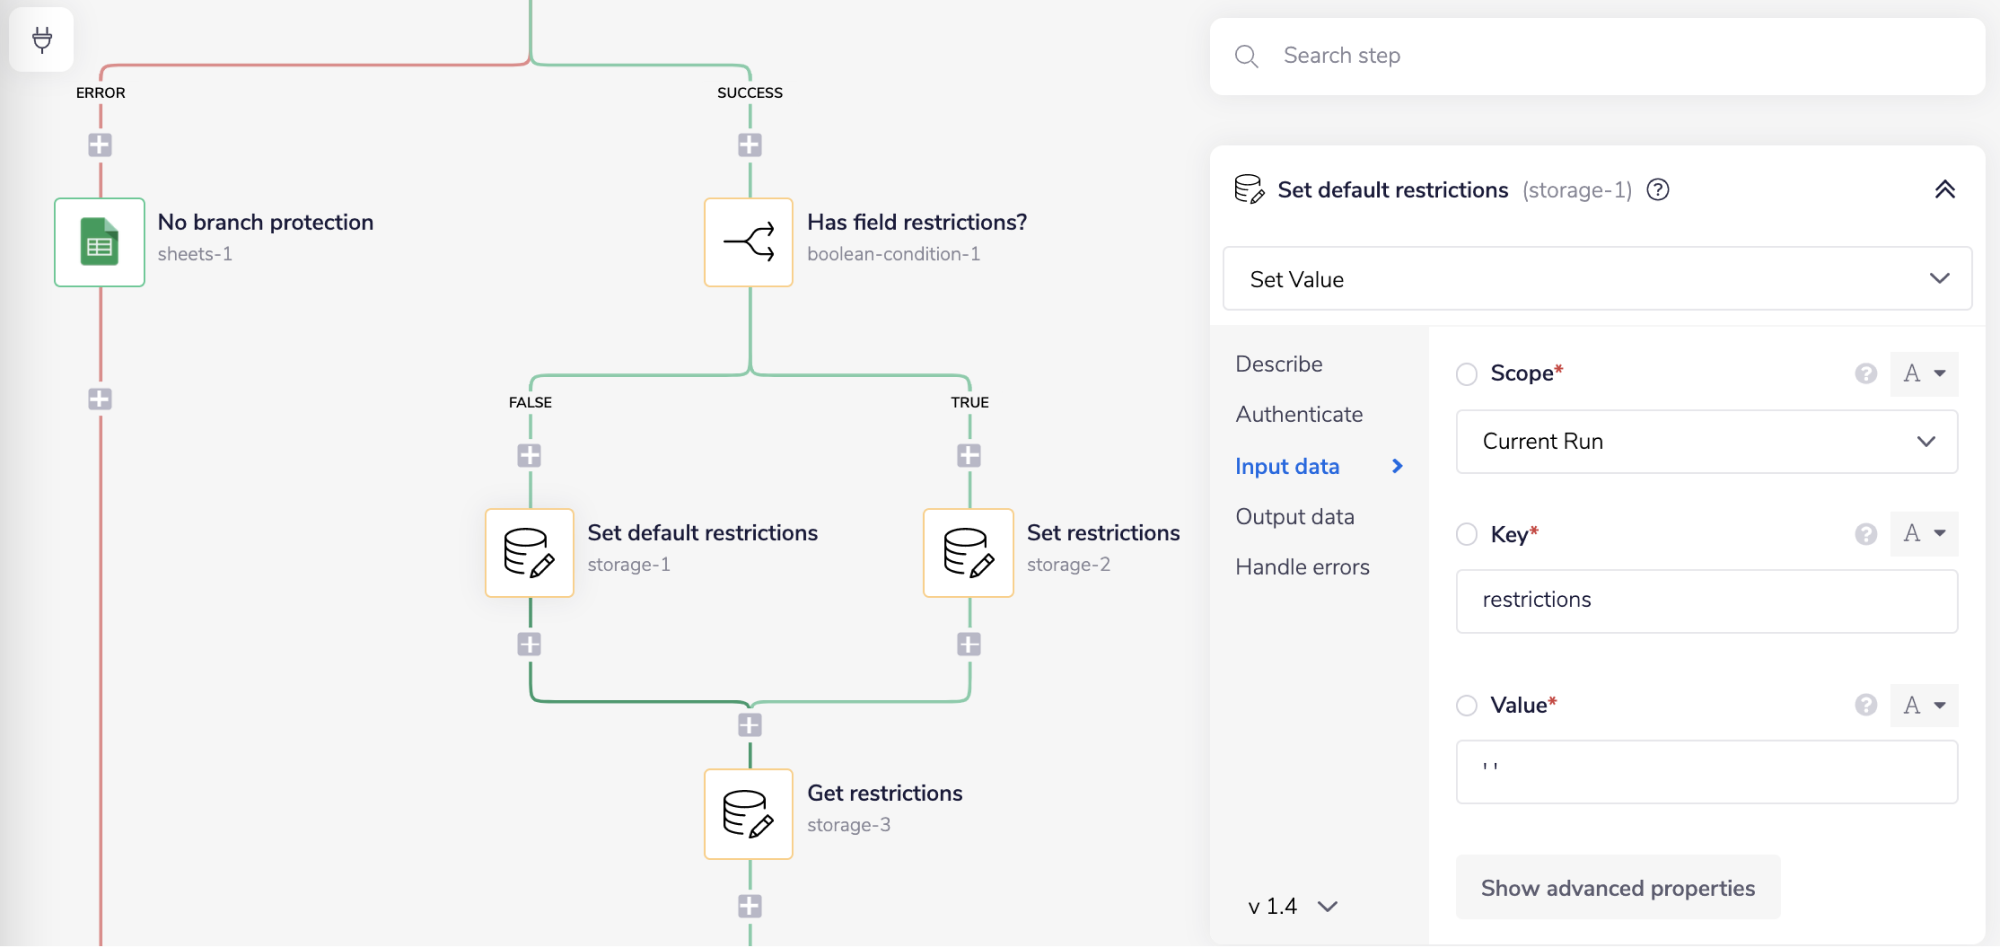Open the Set Value operation dropdown
The width and height of the screenshot is (2000, 947).
(1596, 279)
